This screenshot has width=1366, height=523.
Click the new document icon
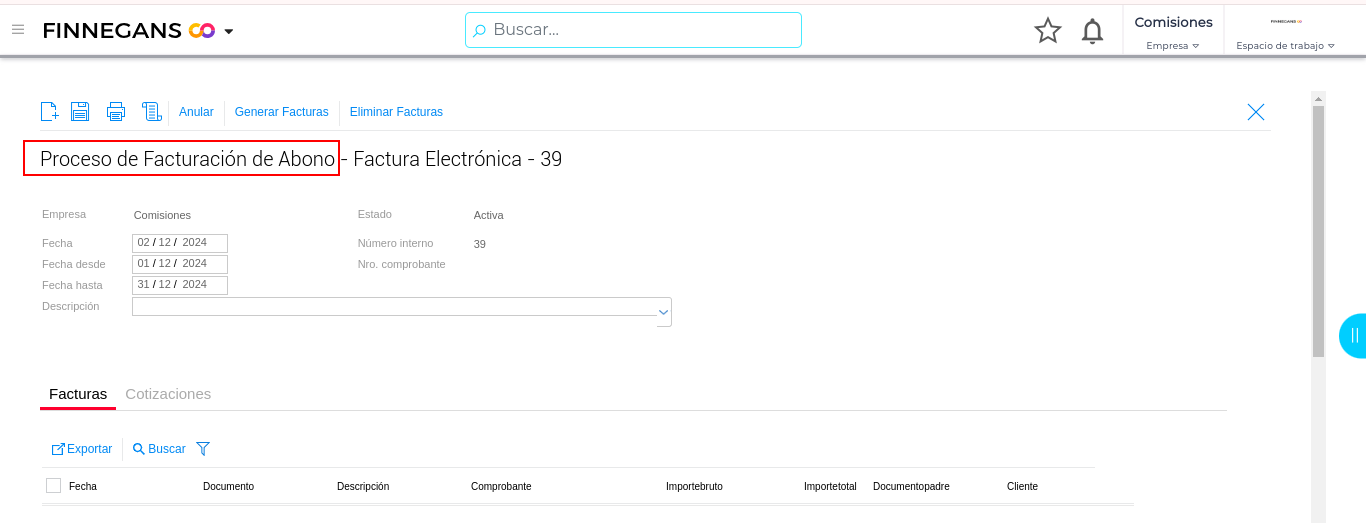(49, 112)
